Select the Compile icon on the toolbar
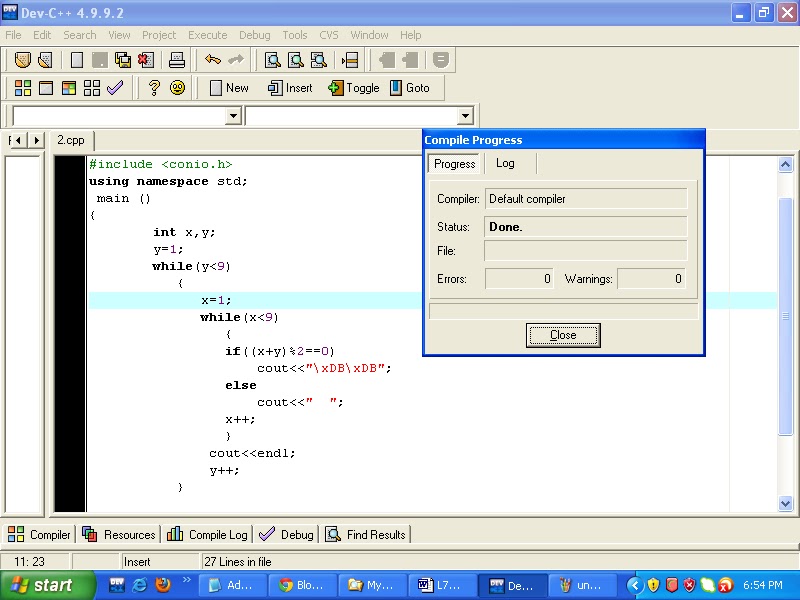The height and width of the screenshot is (600, 800). click(x=22, y=88)
